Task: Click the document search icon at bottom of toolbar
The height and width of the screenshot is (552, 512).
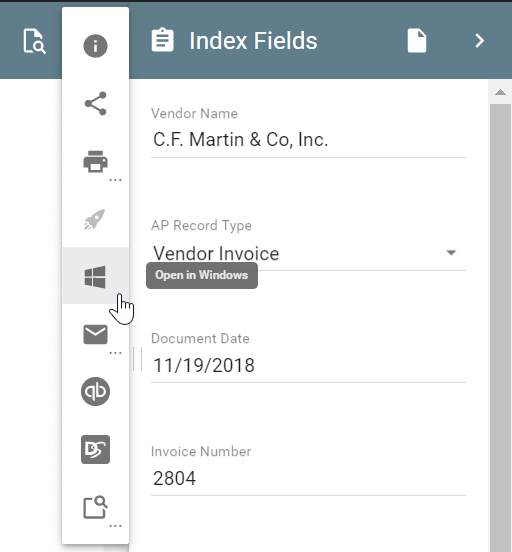Action: tap(95, 507)
